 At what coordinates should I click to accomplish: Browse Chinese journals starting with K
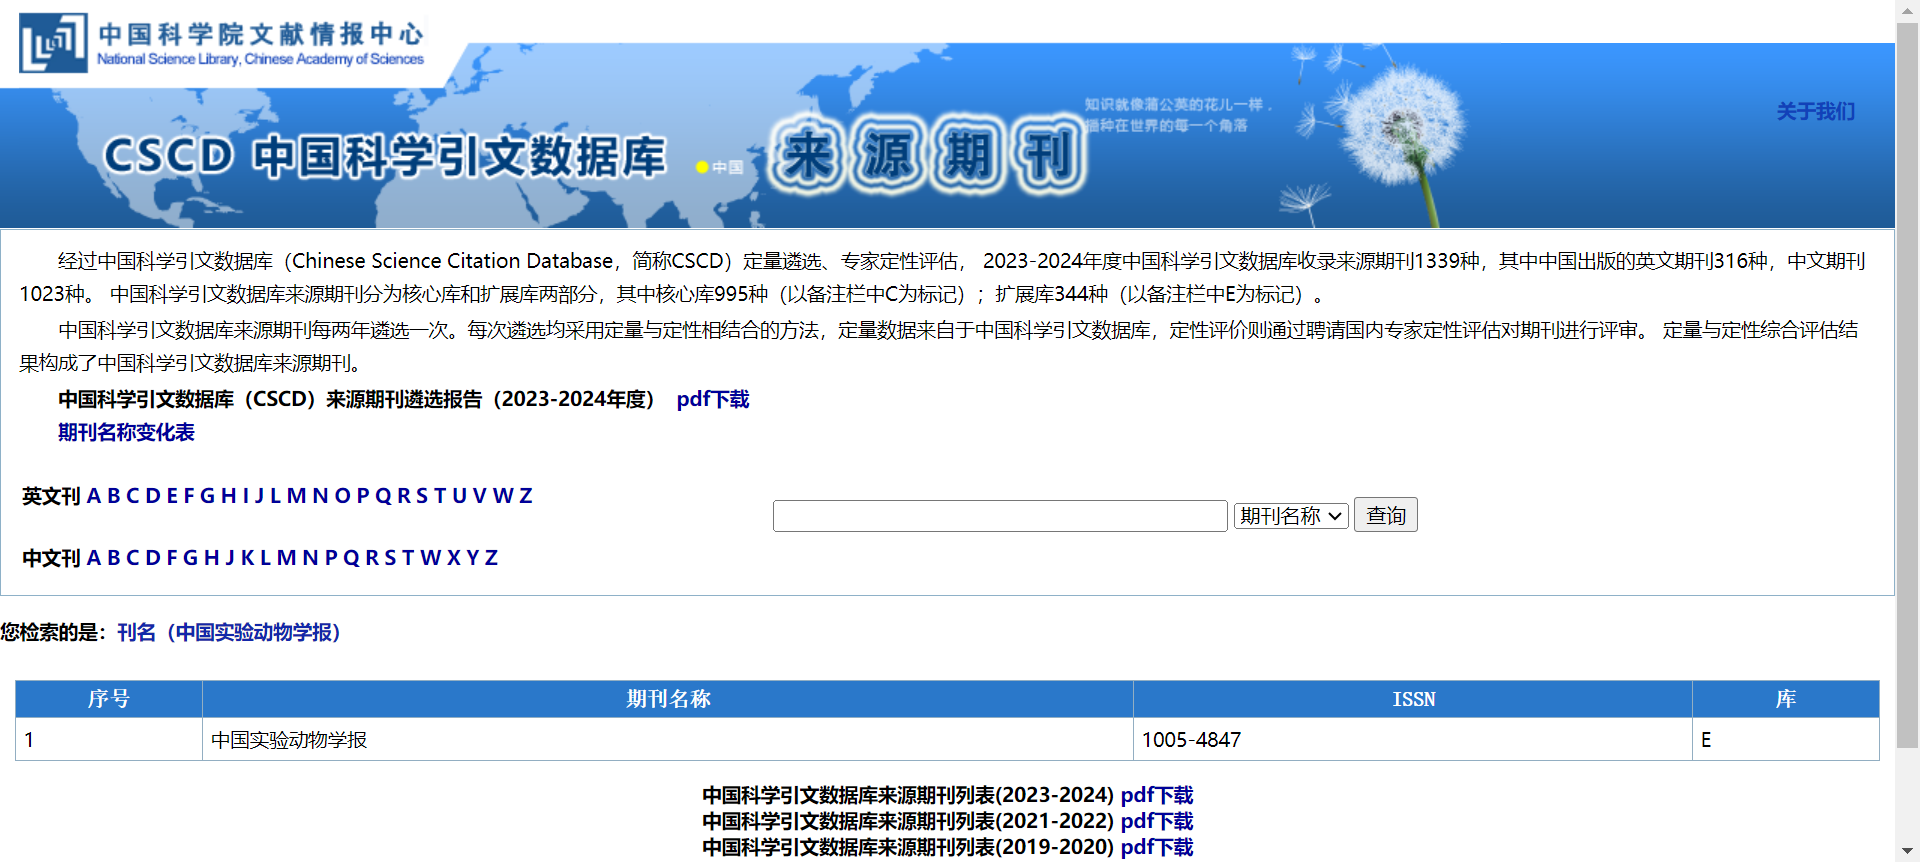tap(248, 558)
